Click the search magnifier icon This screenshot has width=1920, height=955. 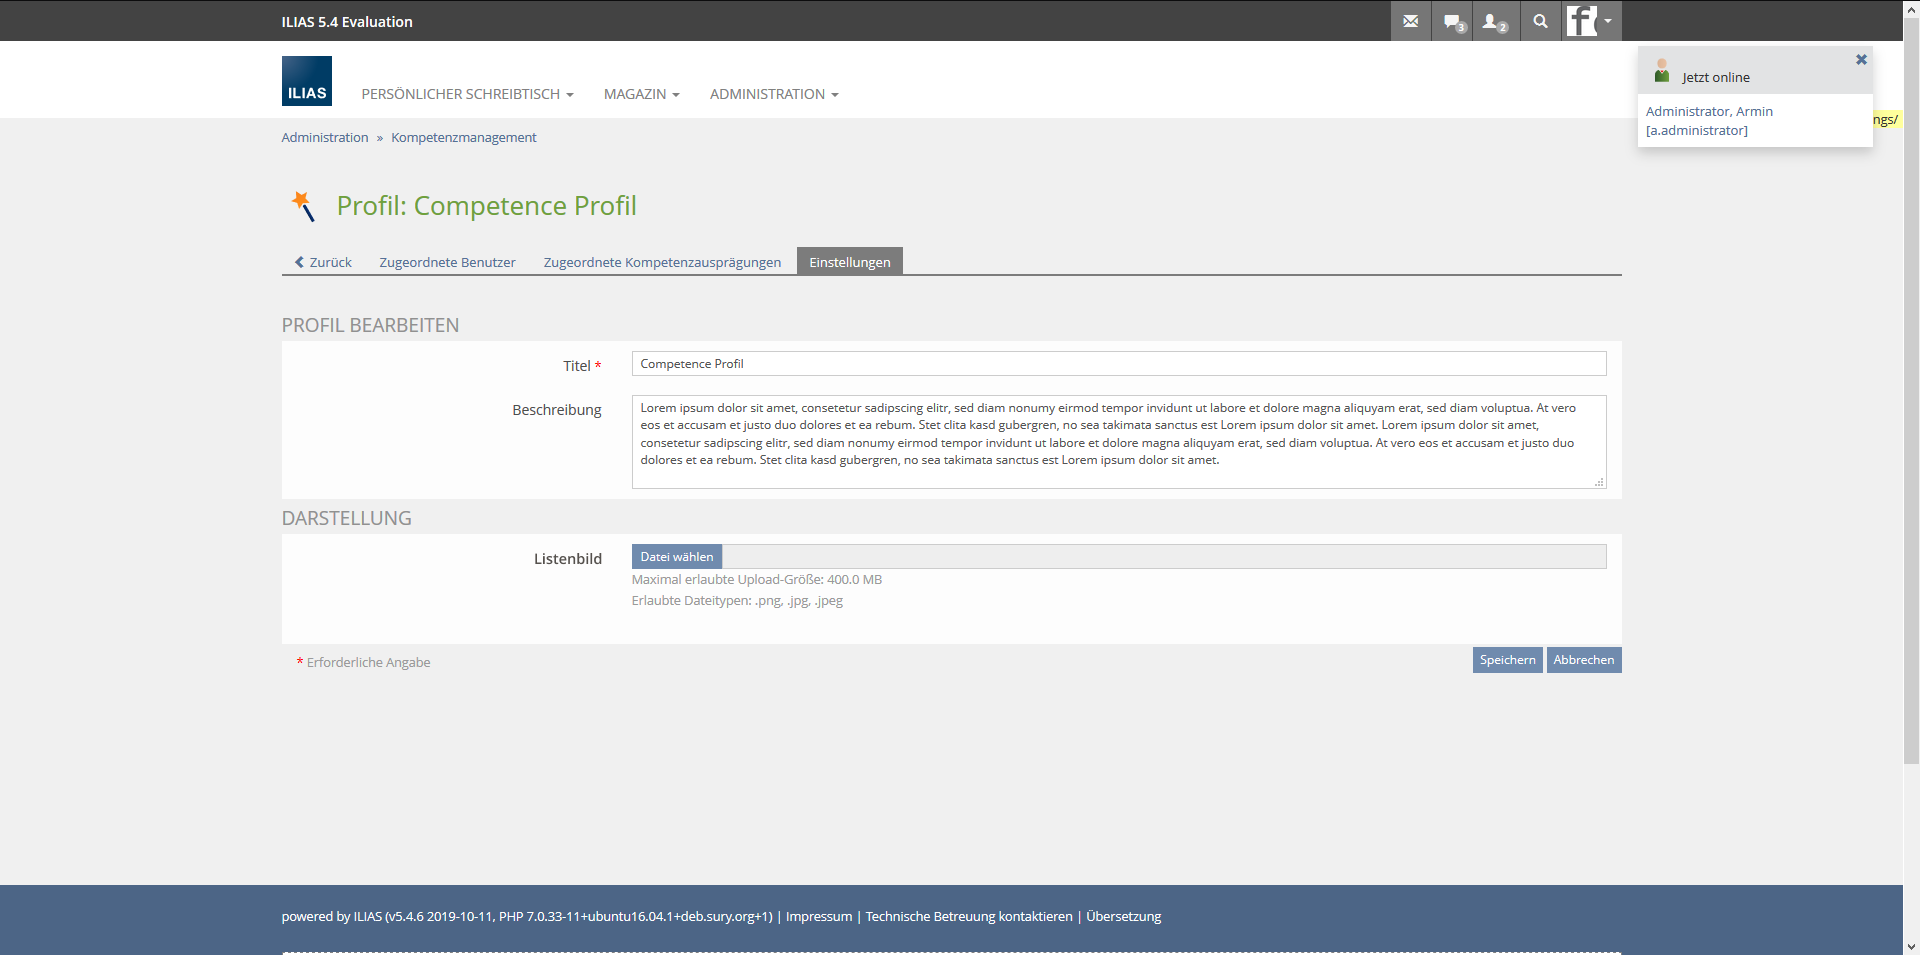point(1540,21)
